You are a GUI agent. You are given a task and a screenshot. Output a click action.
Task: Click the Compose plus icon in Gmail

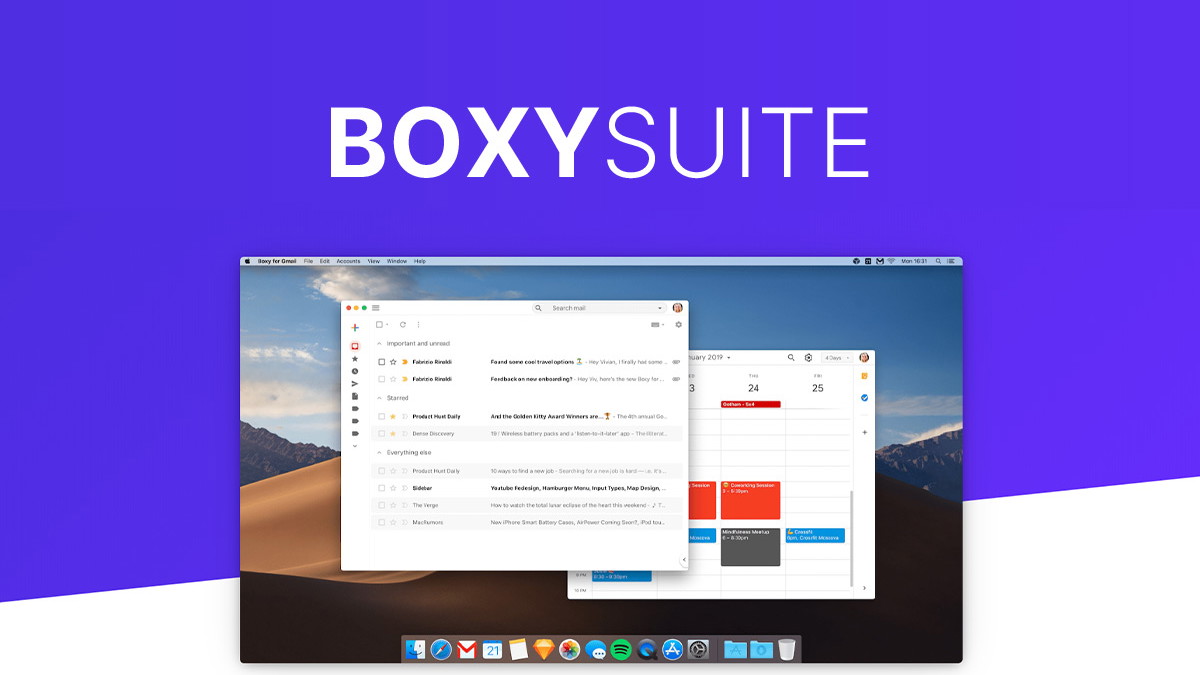(355, 328)
